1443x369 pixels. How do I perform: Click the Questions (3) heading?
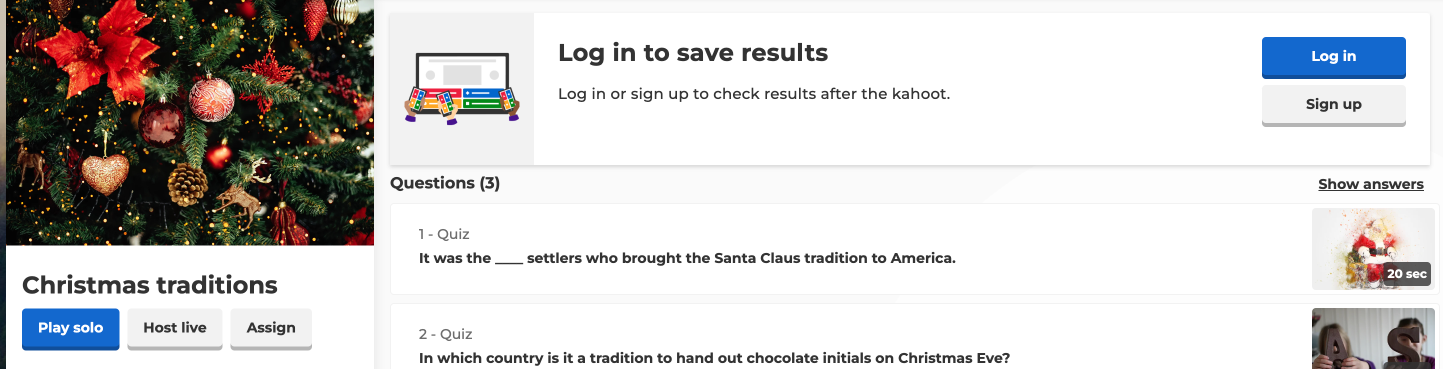pos(445,183)
